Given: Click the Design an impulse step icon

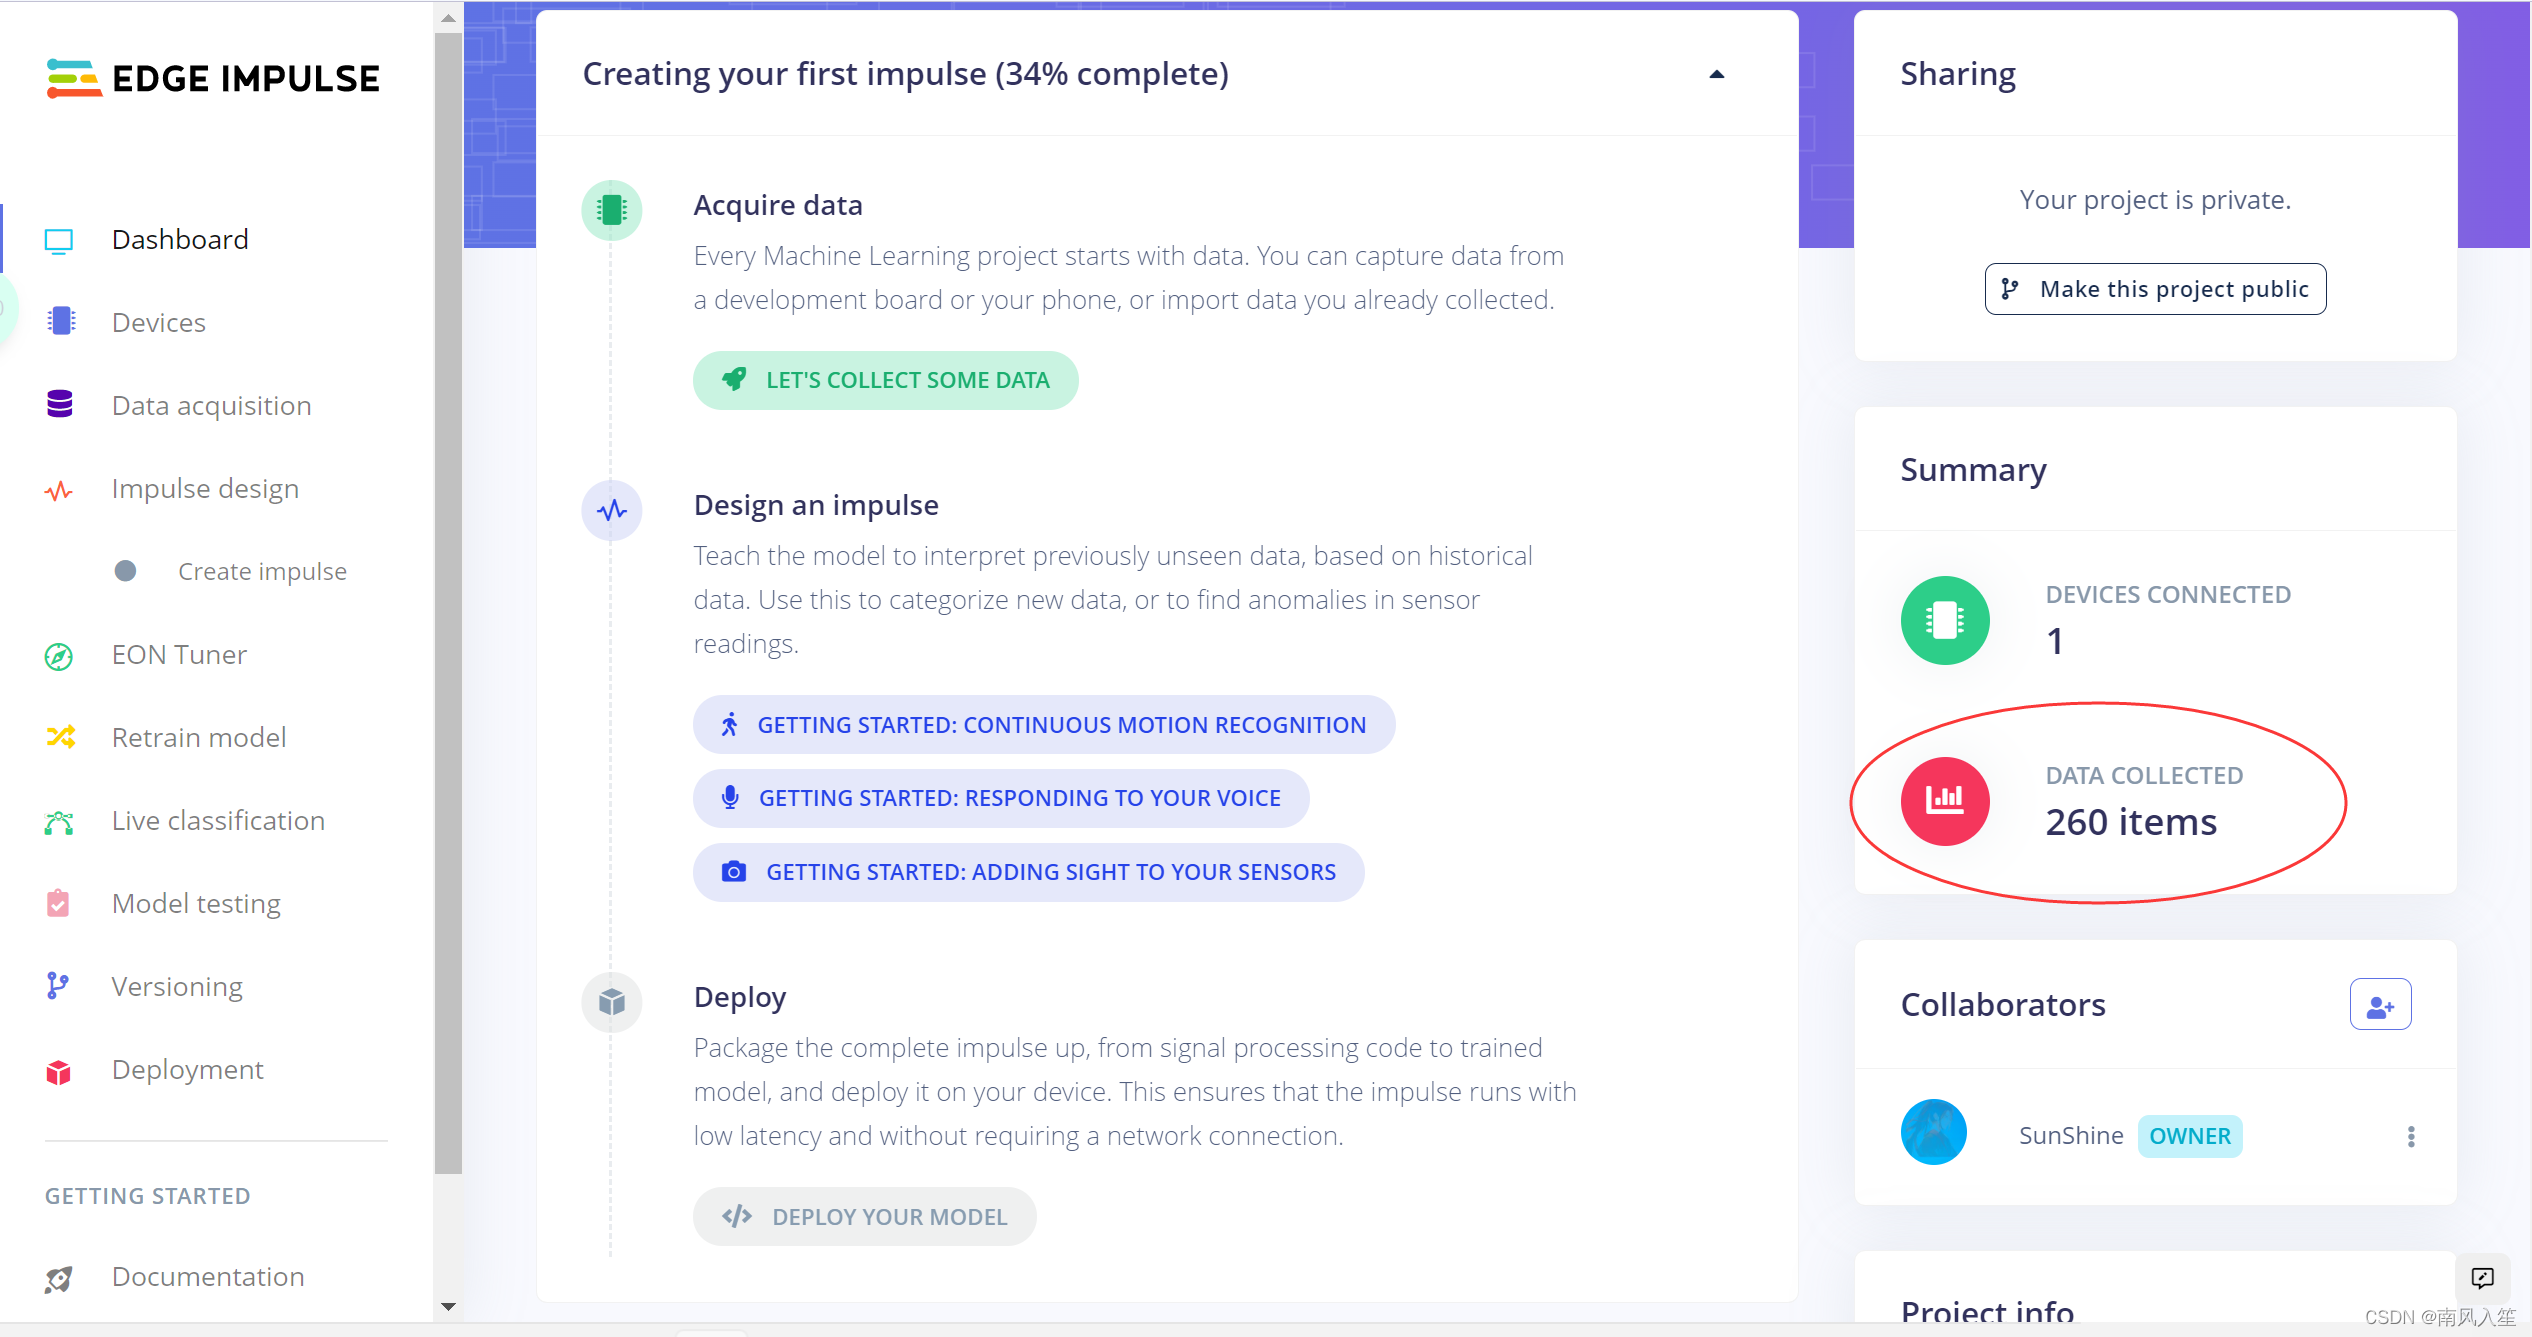Looking at the screenshot, I should (x=611, y=511).
